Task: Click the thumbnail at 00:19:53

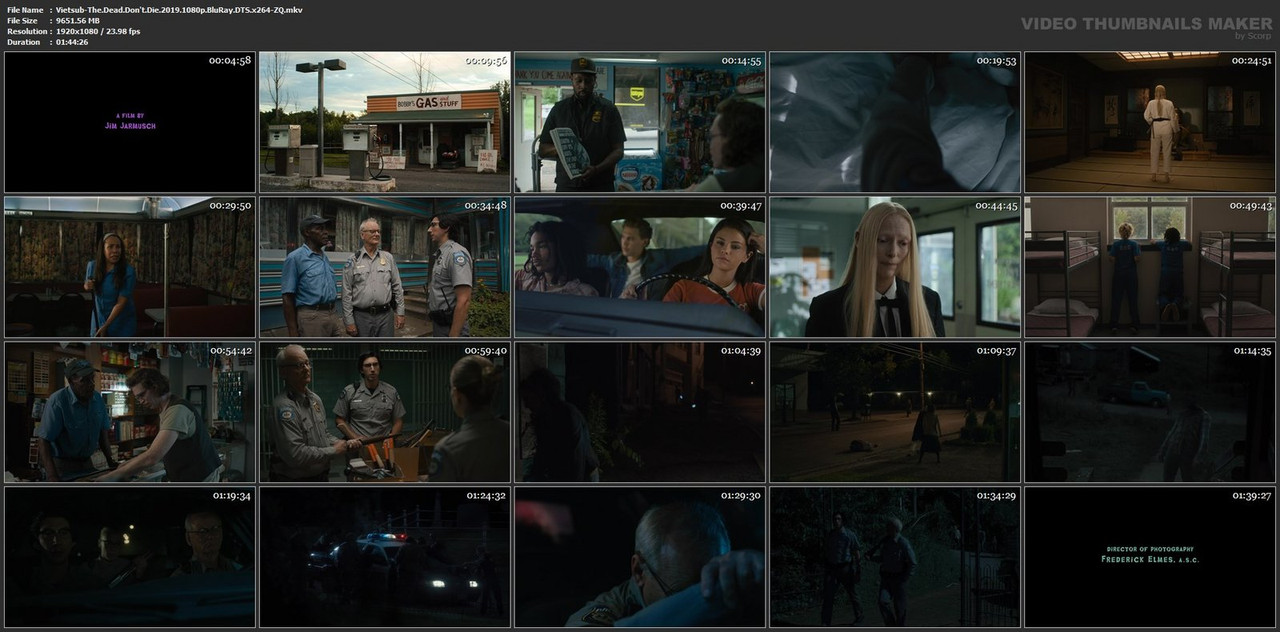Action: (895, 122)
